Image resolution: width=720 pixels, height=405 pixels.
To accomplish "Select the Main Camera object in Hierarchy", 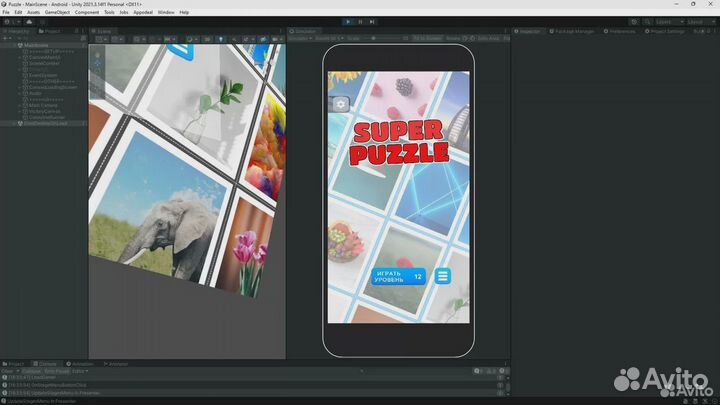I will tap(43, 105).
